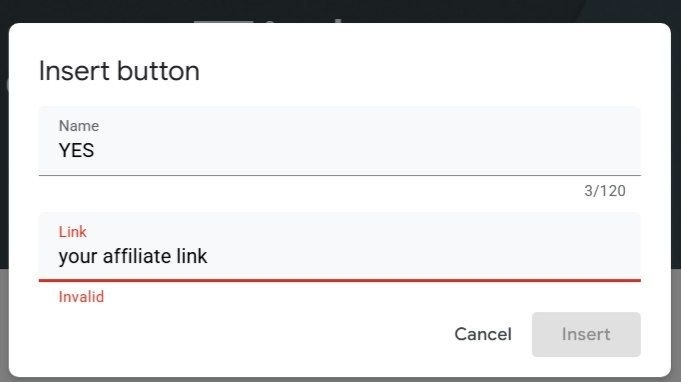Click empty space right of 'your affiliate link'
Screen dimensions: 681x382
[421, 256]
